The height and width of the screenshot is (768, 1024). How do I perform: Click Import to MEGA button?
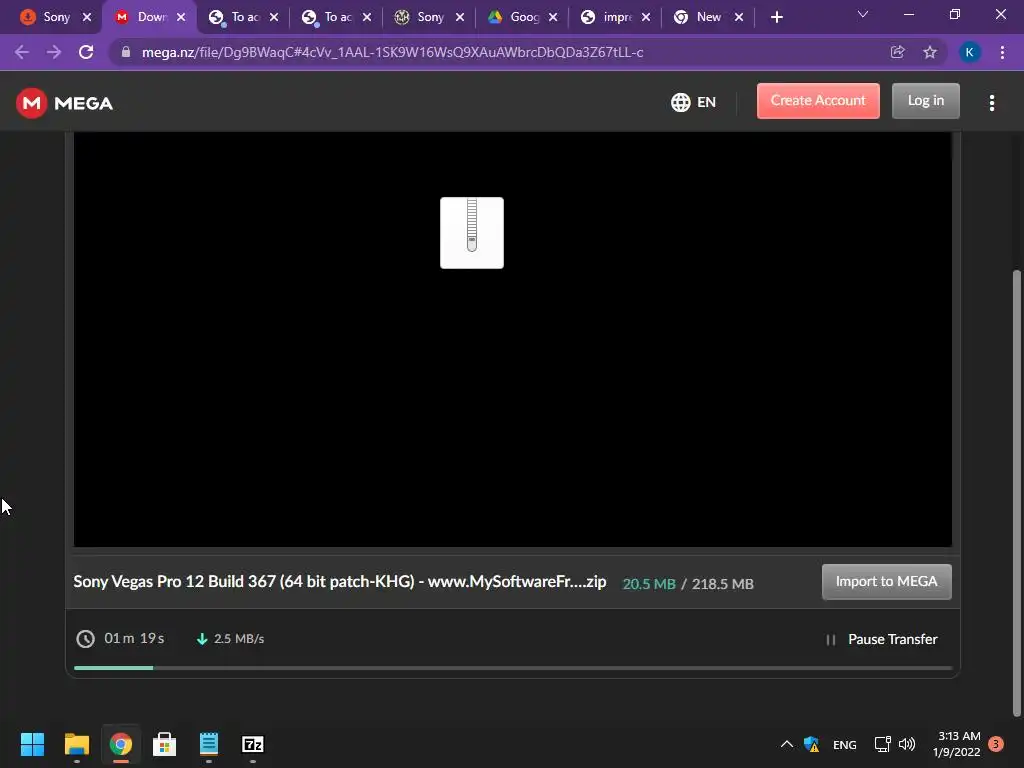point(886,581)
